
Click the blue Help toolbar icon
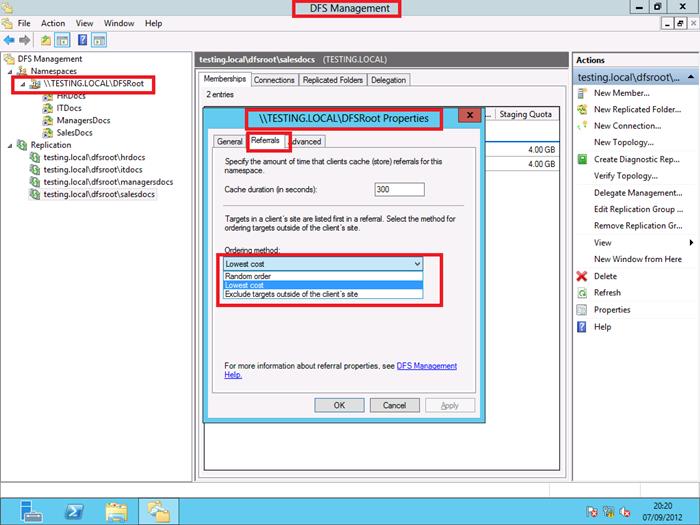[83, 40]
